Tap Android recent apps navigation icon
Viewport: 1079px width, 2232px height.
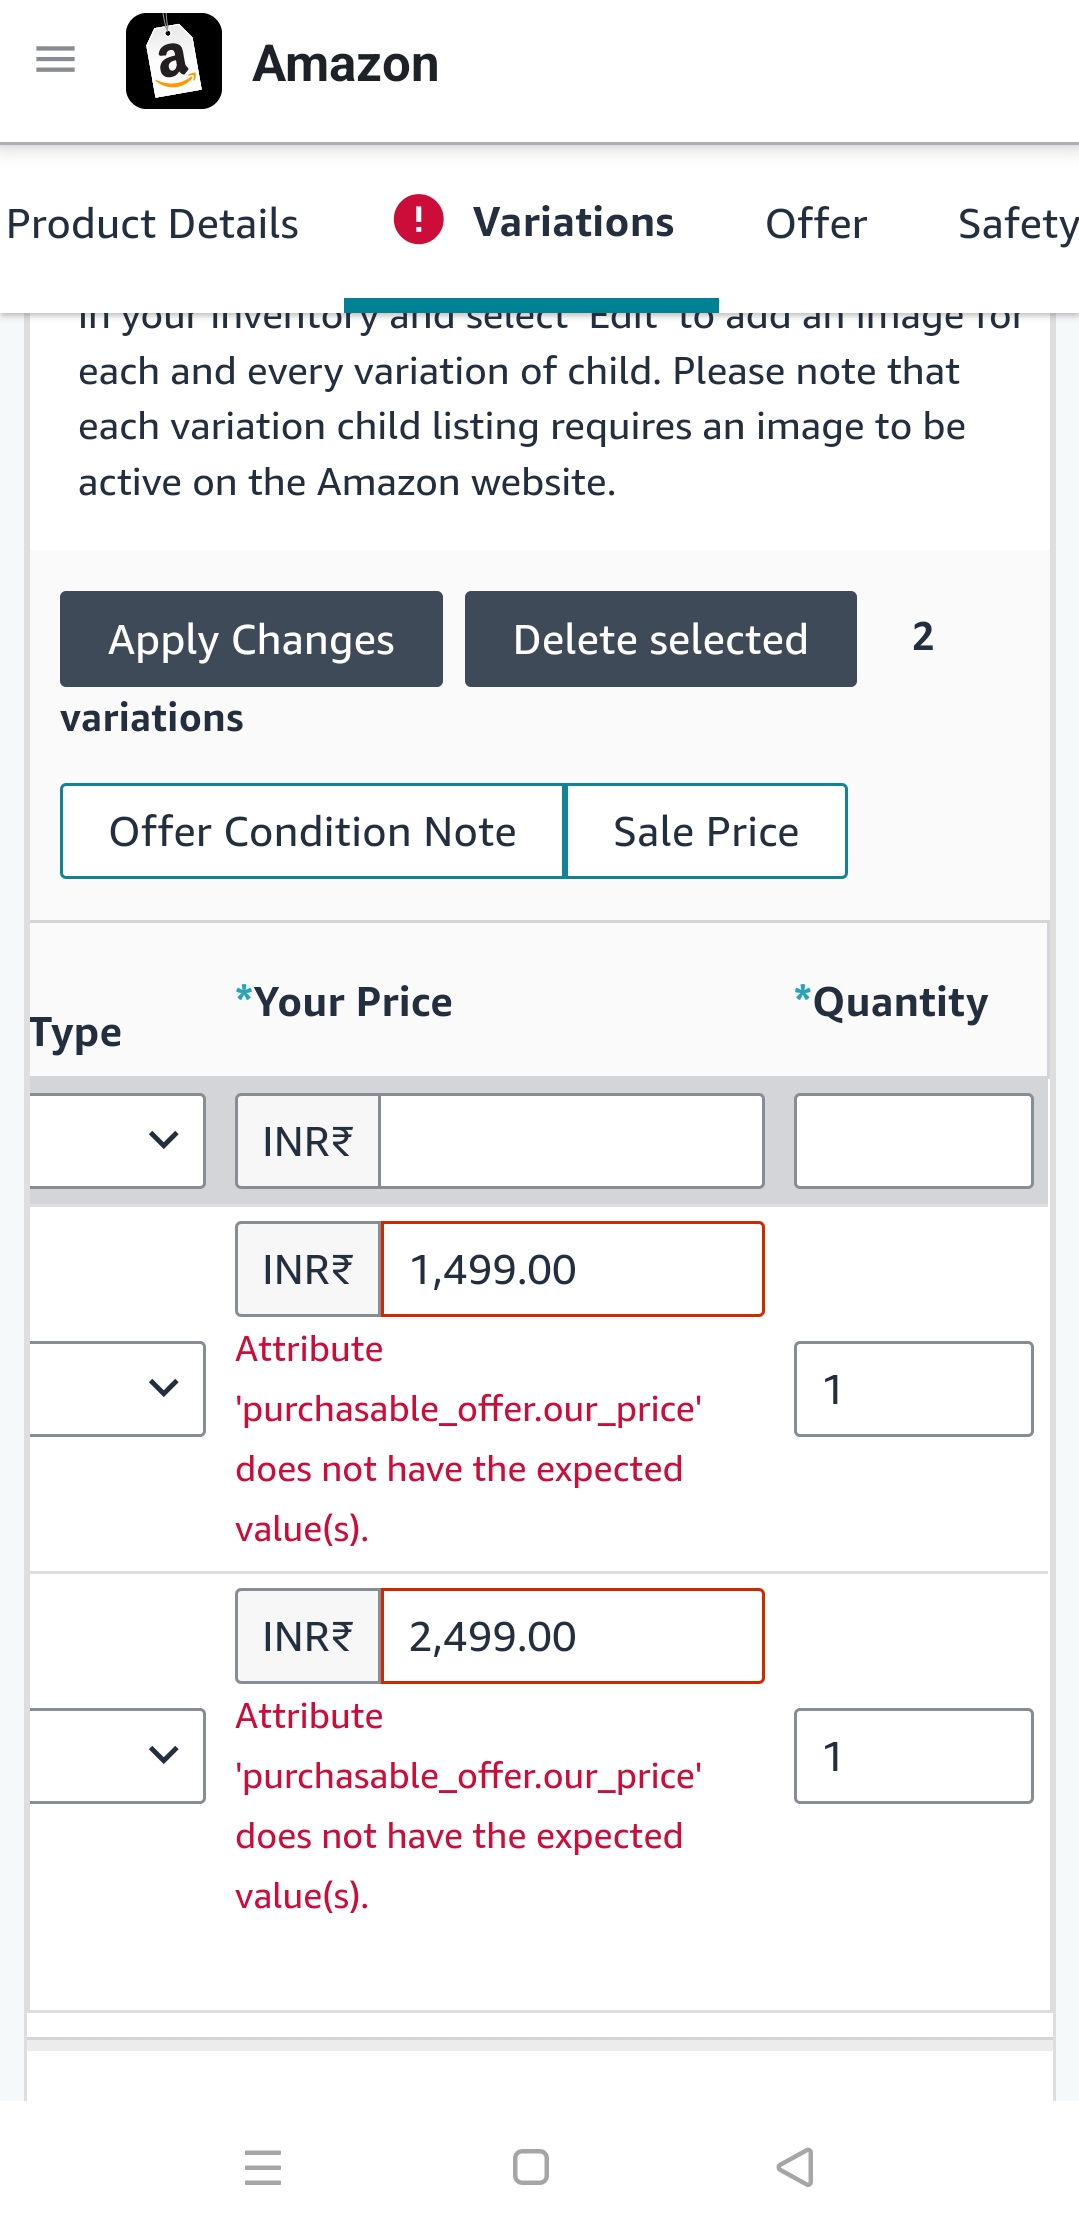click(x=263, y=2167)
